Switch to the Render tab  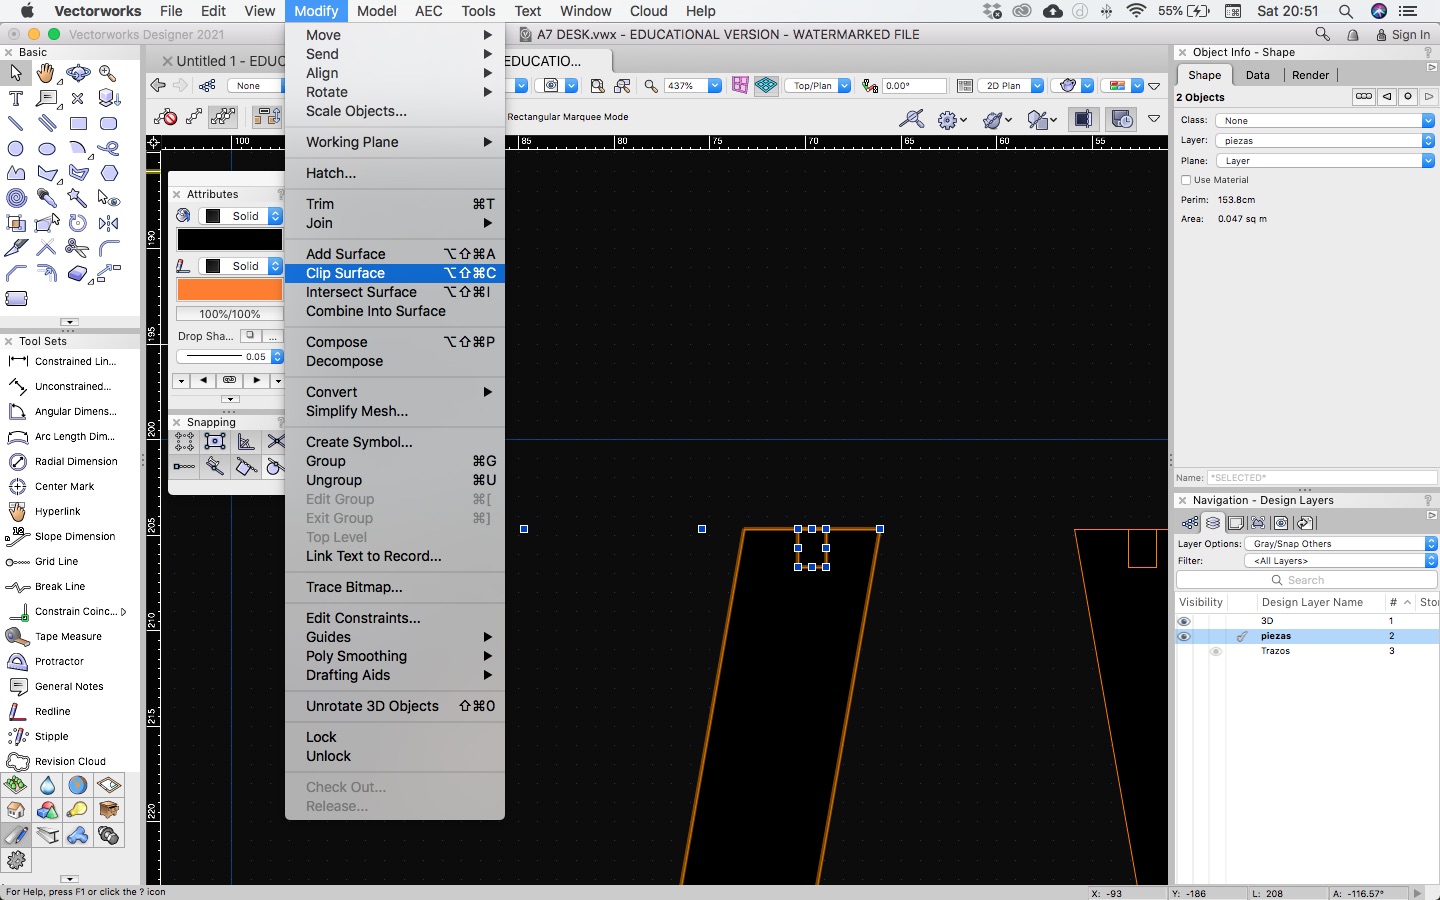point(1310,75)
